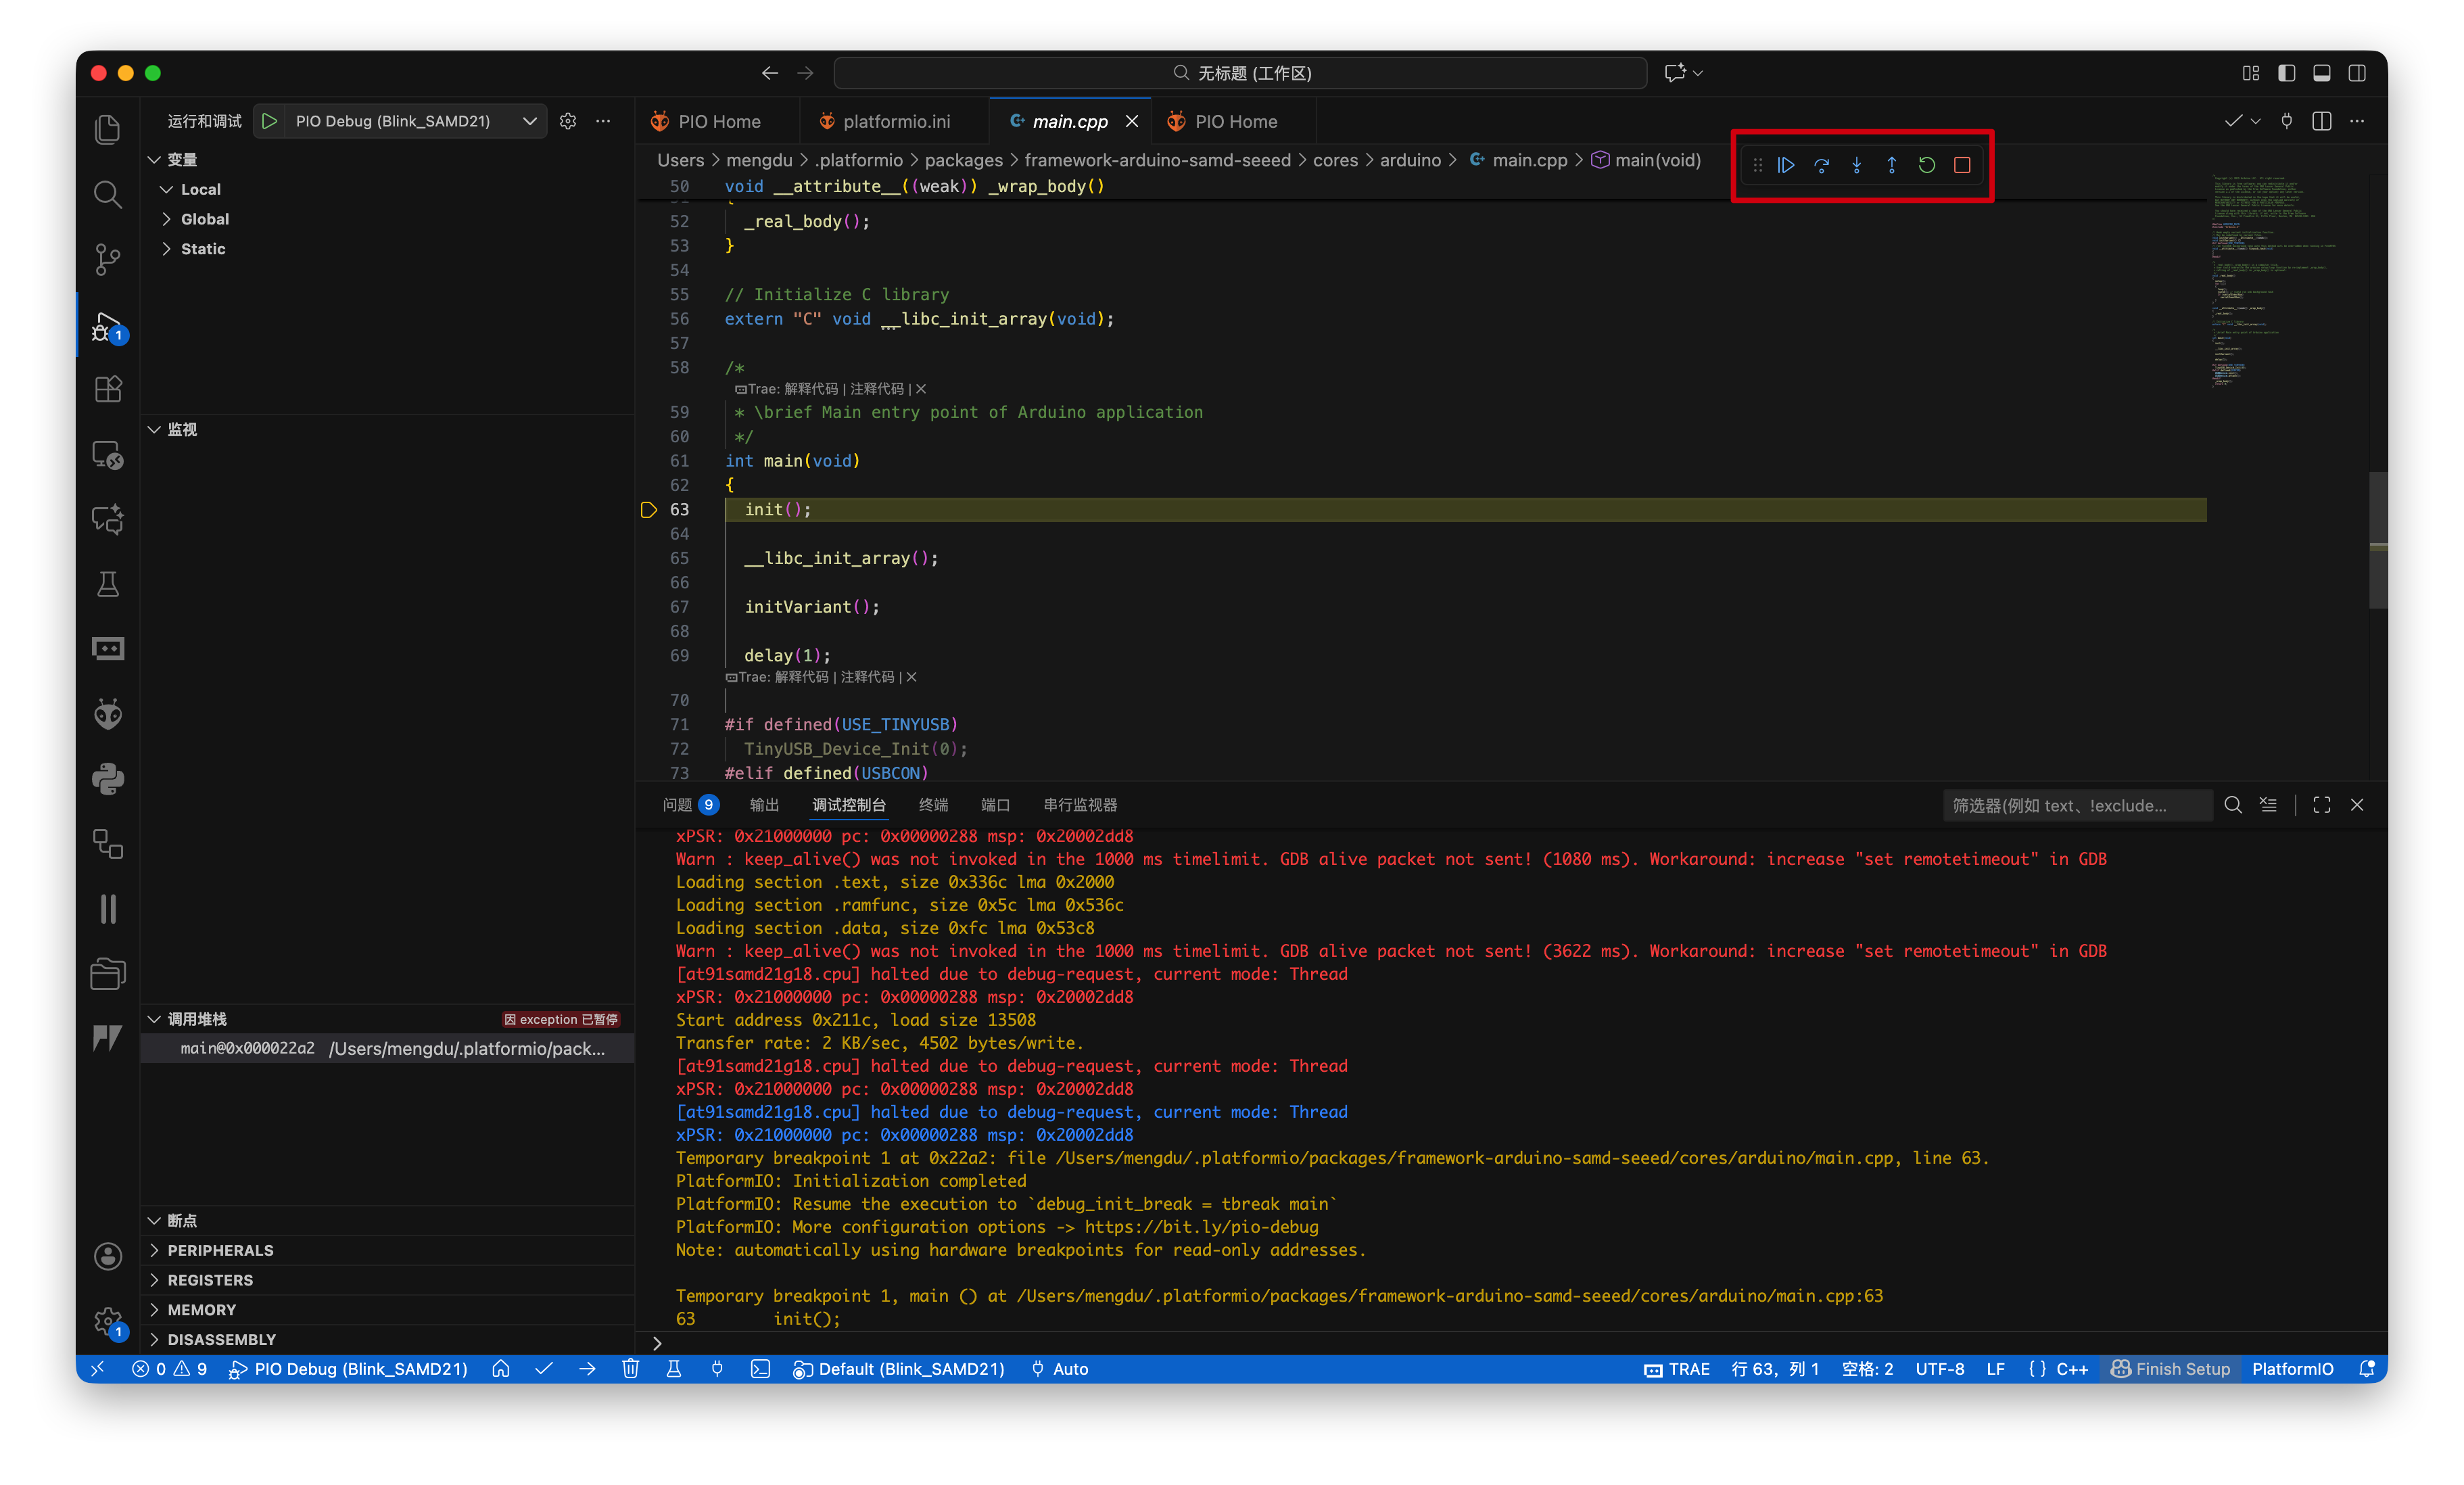
Task: Click Finish Setup in the status bar
Action: point(2170,1369)
